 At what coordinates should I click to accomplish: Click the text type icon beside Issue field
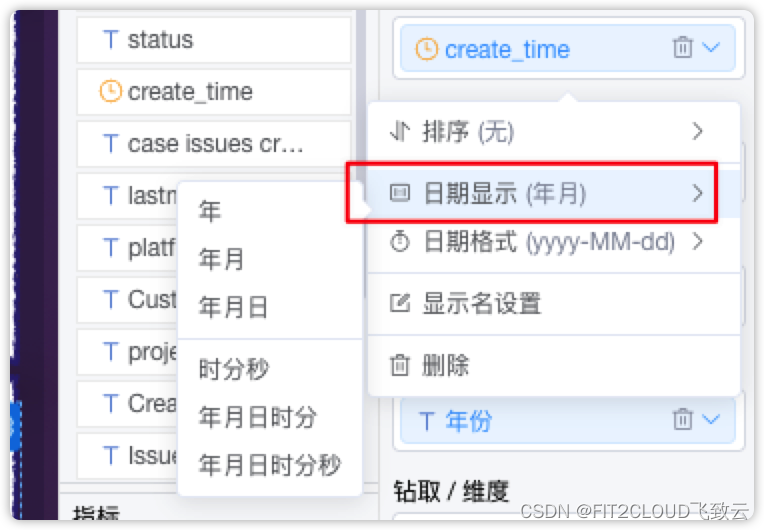[x=111, y=456]
